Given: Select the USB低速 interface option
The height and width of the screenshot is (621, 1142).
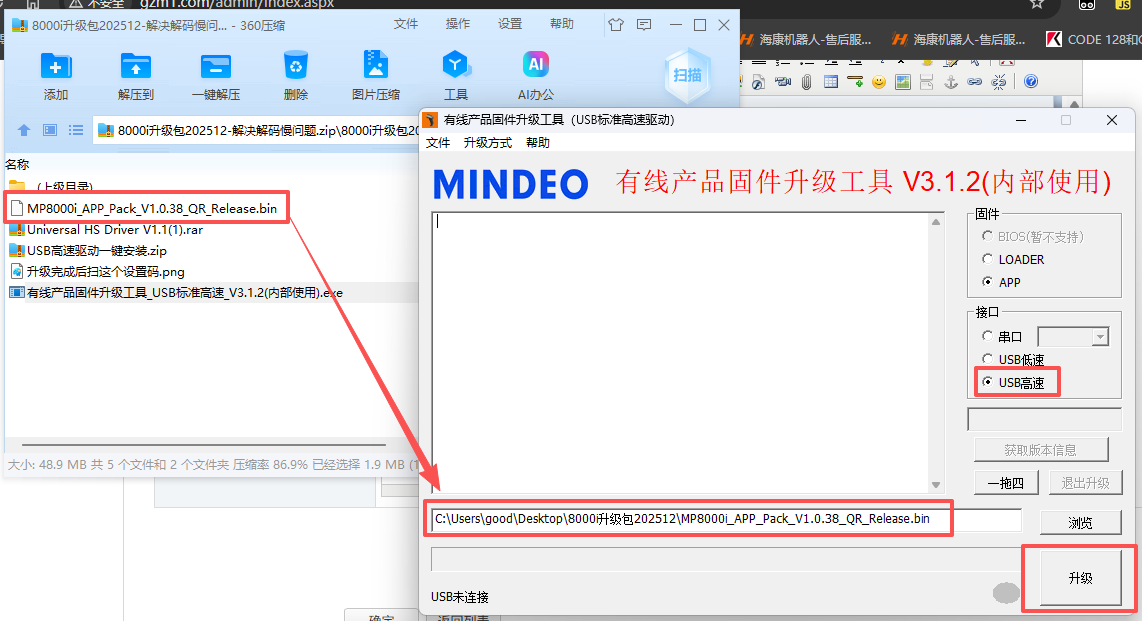Looking at the screenshot, I should [988, 359].
